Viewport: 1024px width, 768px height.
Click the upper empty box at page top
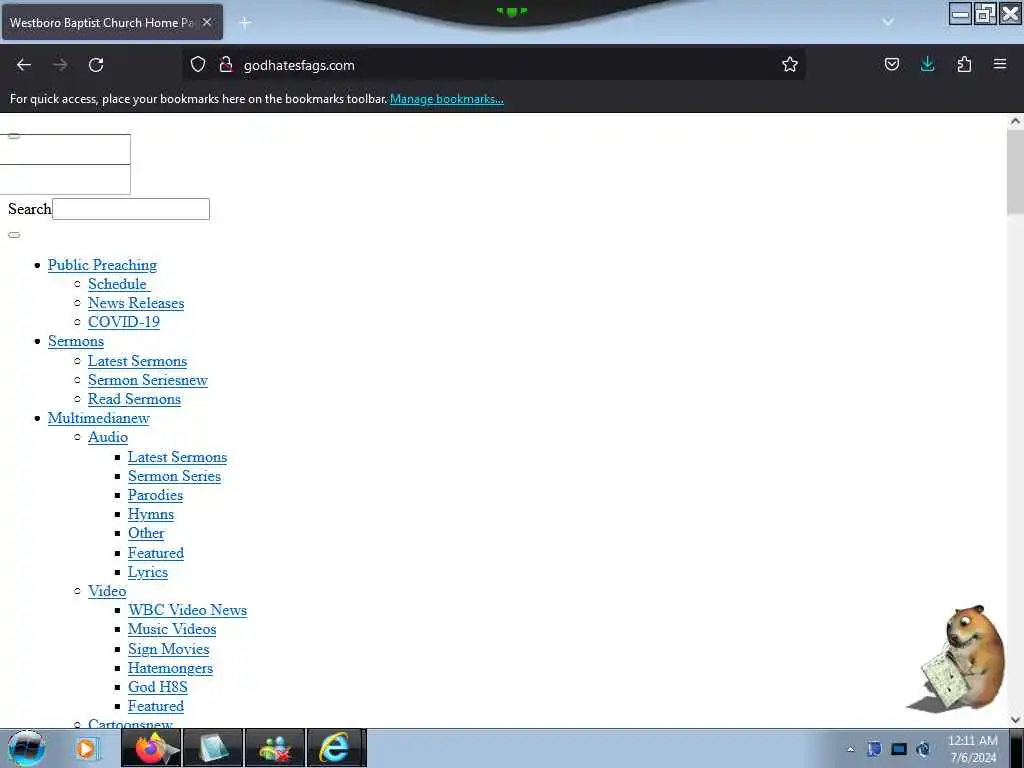[65, 150]
